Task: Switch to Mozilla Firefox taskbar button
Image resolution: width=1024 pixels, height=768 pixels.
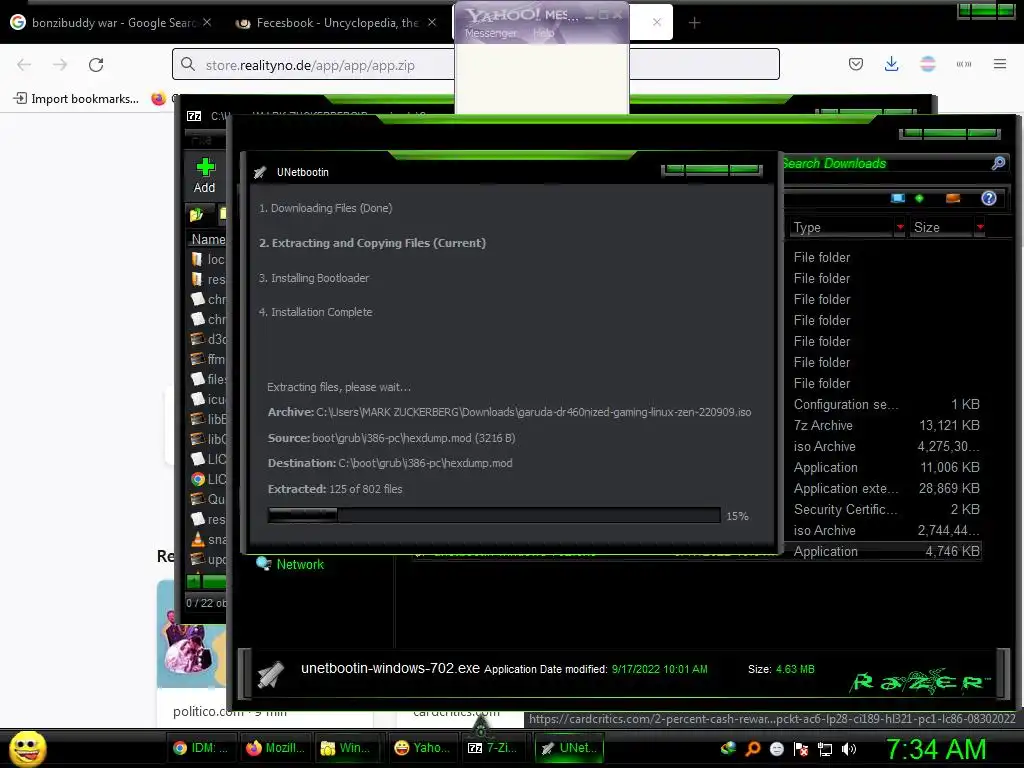Action: click(x=275, y=748)
